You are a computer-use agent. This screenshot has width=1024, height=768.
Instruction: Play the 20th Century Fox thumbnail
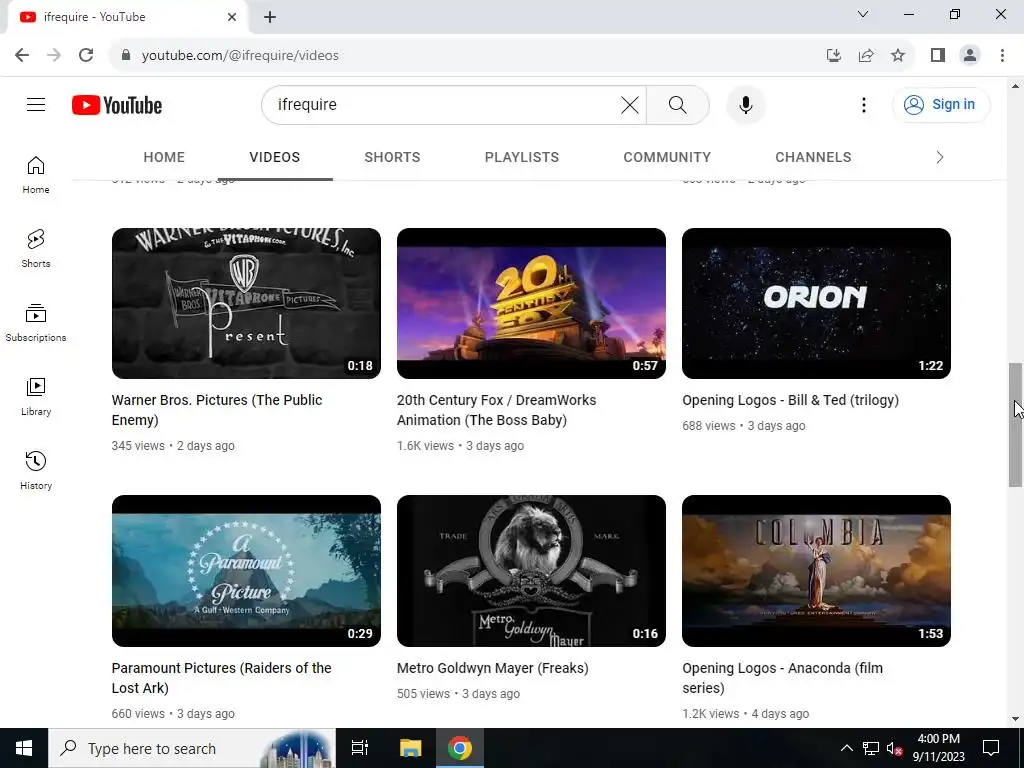point(531,303)
